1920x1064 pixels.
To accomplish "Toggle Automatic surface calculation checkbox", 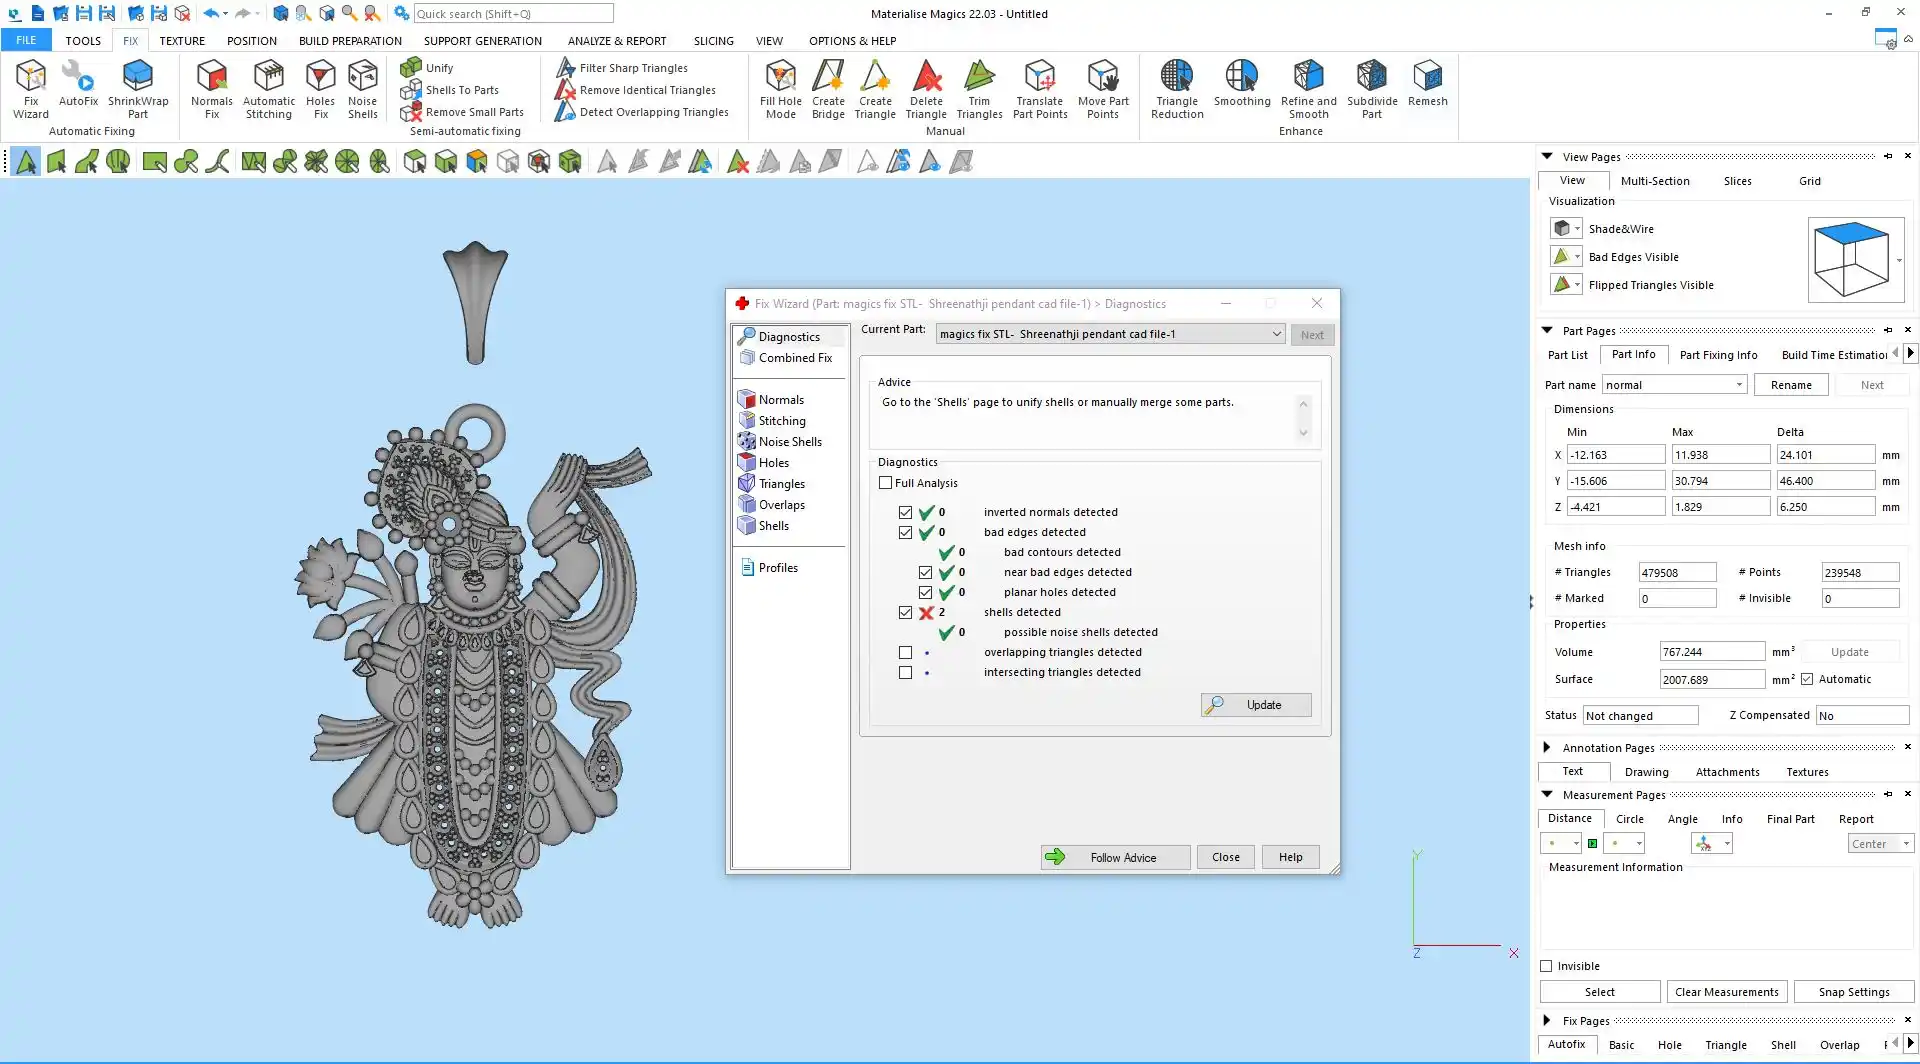I will tap(1807, 679).
